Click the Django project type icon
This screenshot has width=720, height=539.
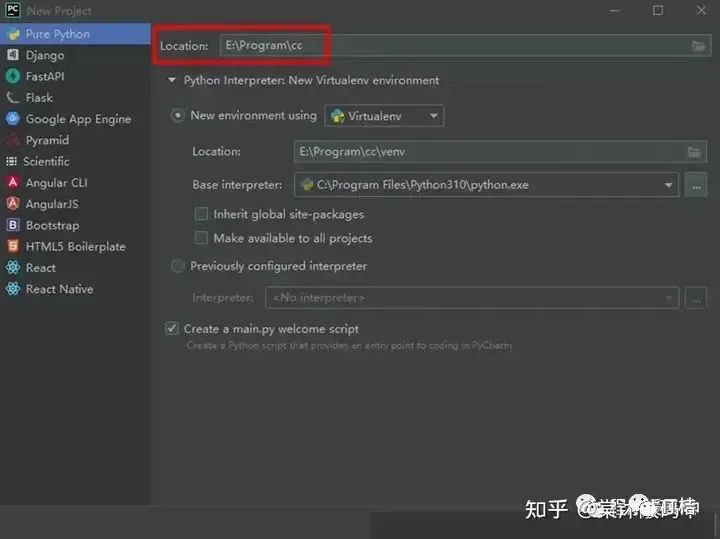13,55
